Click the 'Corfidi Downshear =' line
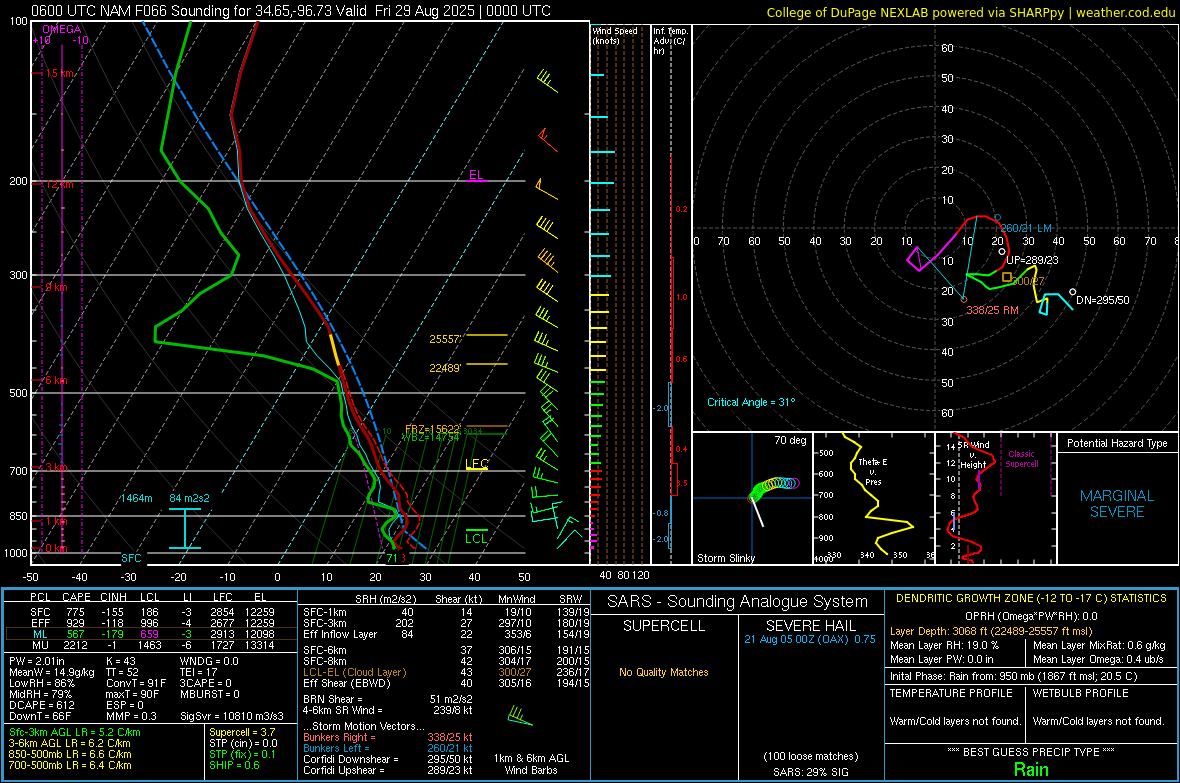 [388, 760]
